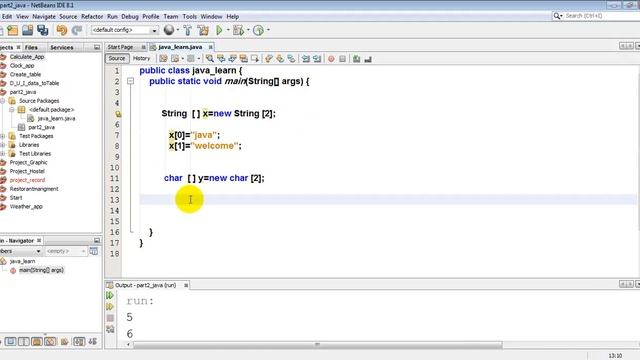Comment selected lines icon in editor toolbar
The image size is (640, 360).
(356, 59)
